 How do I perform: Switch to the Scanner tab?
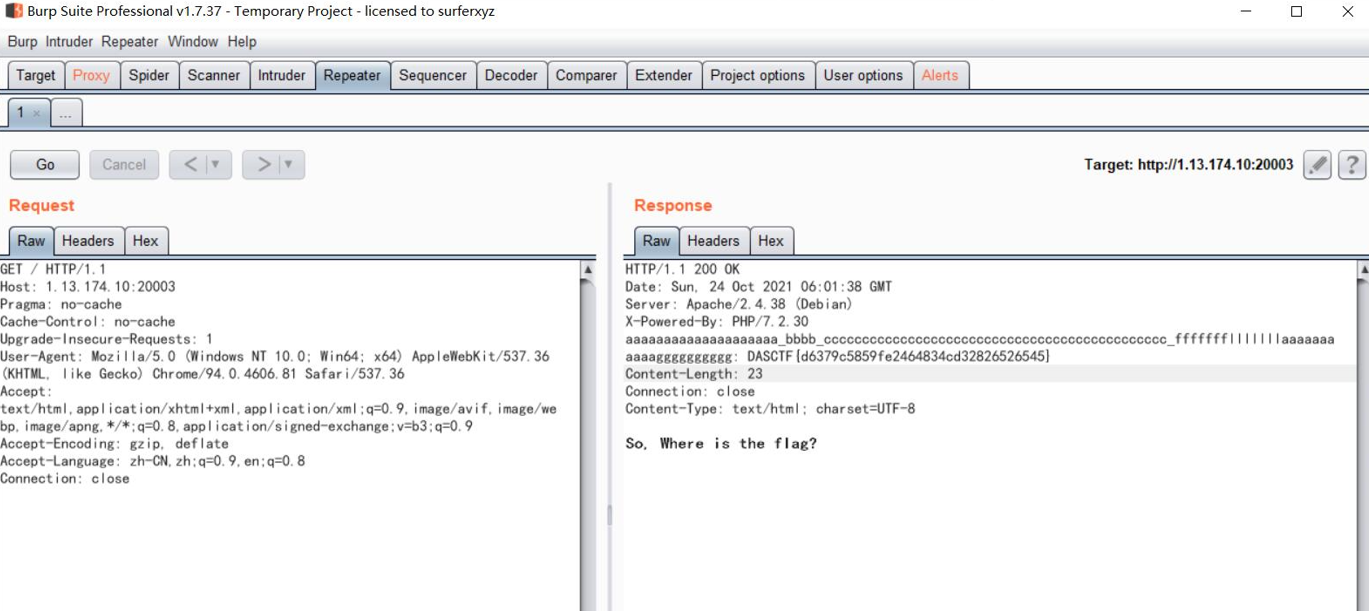coord(214,75)
